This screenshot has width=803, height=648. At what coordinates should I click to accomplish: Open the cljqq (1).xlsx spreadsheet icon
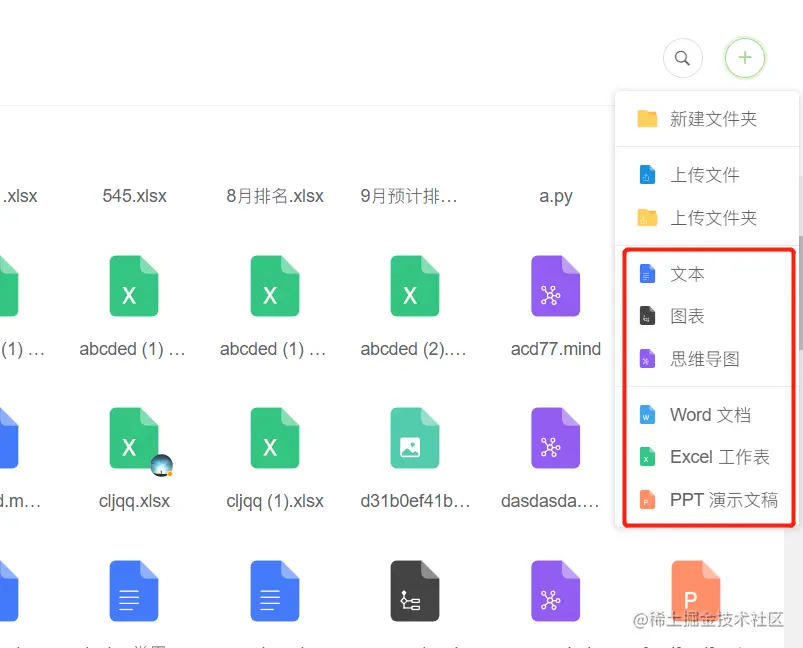[274, 438]
